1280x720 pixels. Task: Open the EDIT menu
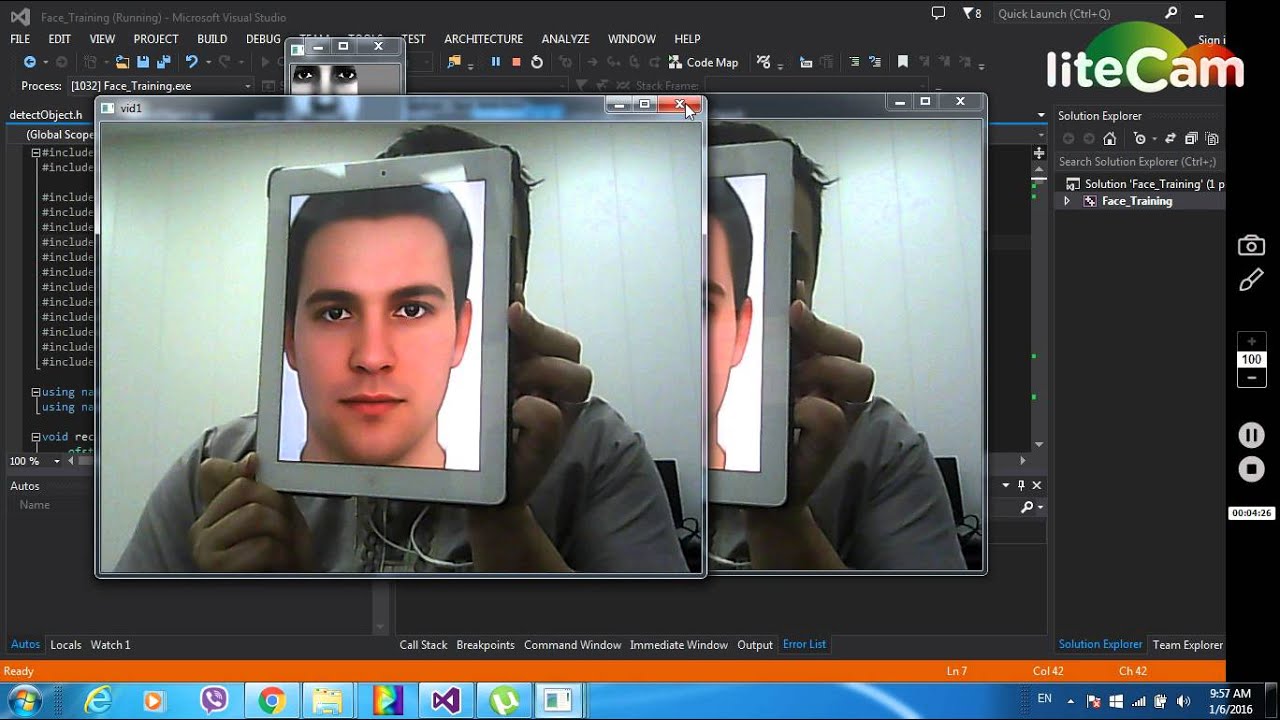pyautogui.click(x=60, y=39)
